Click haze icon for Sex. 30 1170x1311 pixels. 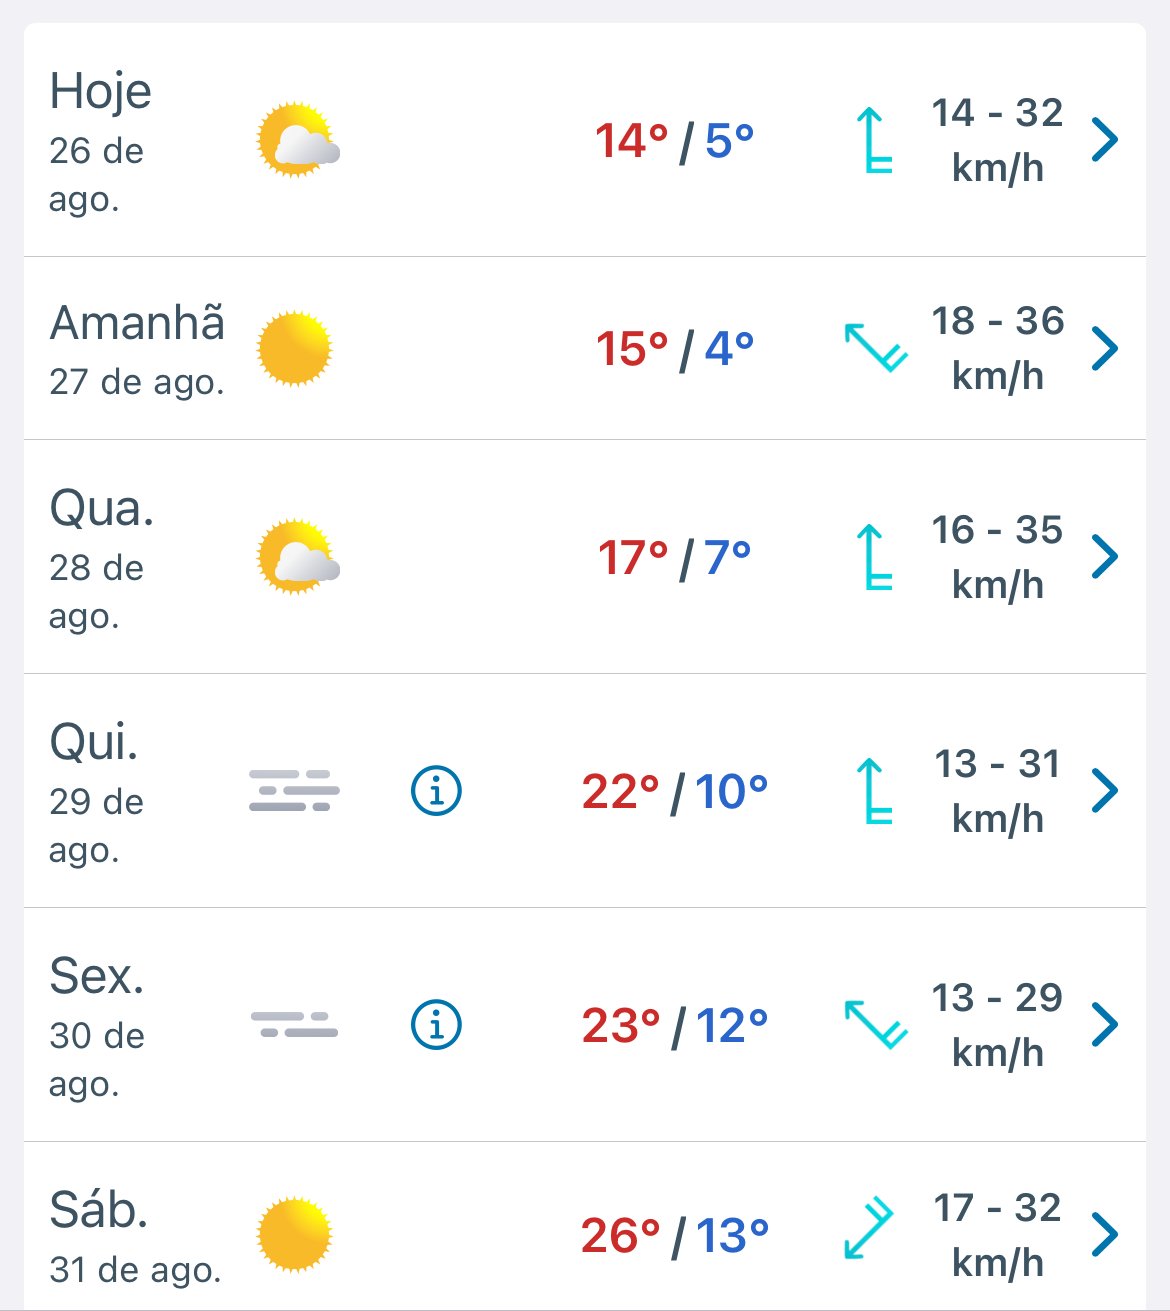pyautogui.click(x=294, y=1024)
